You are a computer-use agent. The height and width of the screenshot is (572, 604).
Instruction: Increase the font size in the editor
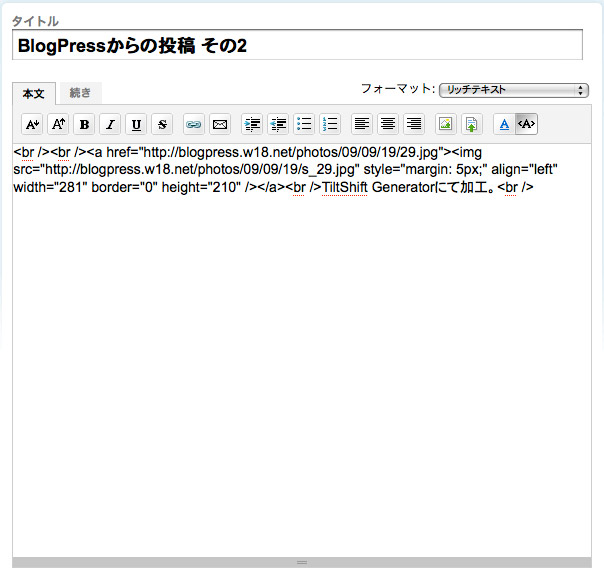(x=58, y=124)
